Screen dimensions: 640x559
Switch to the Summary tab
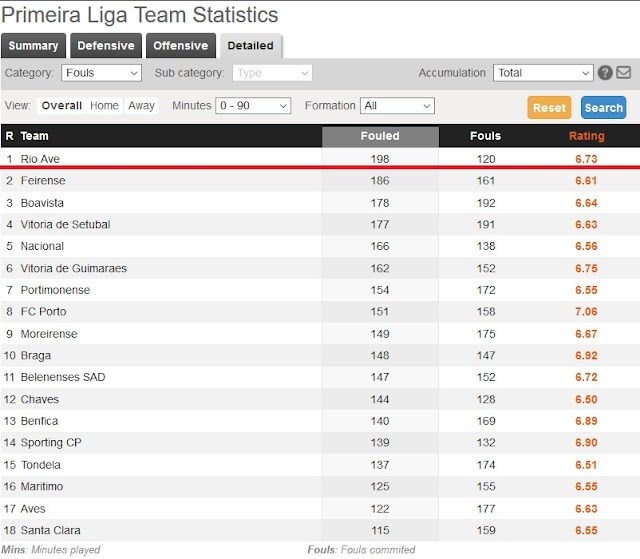pos(33,46)
